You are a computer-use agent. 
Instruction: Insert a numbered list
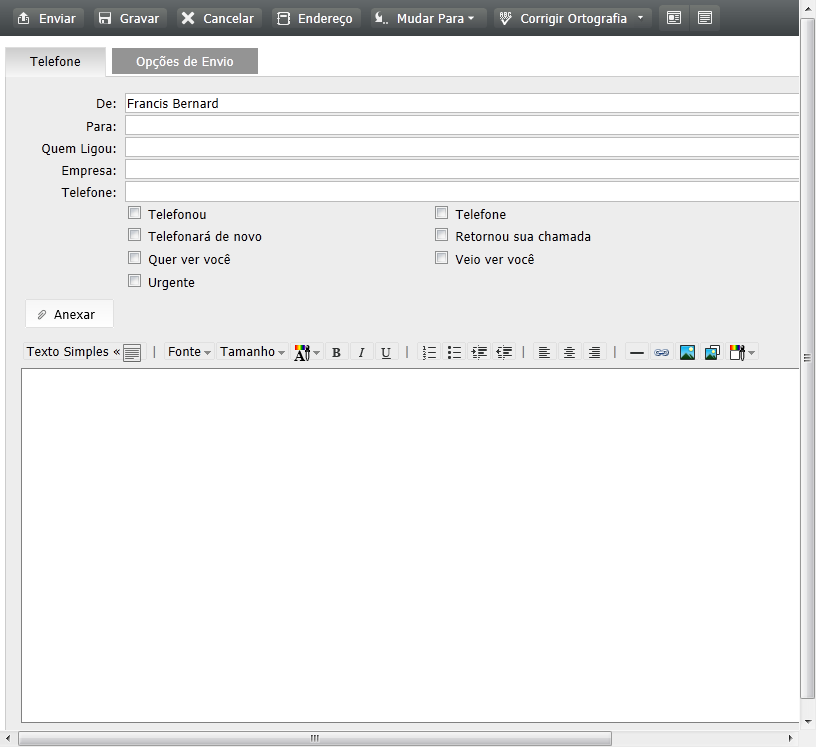429,352
